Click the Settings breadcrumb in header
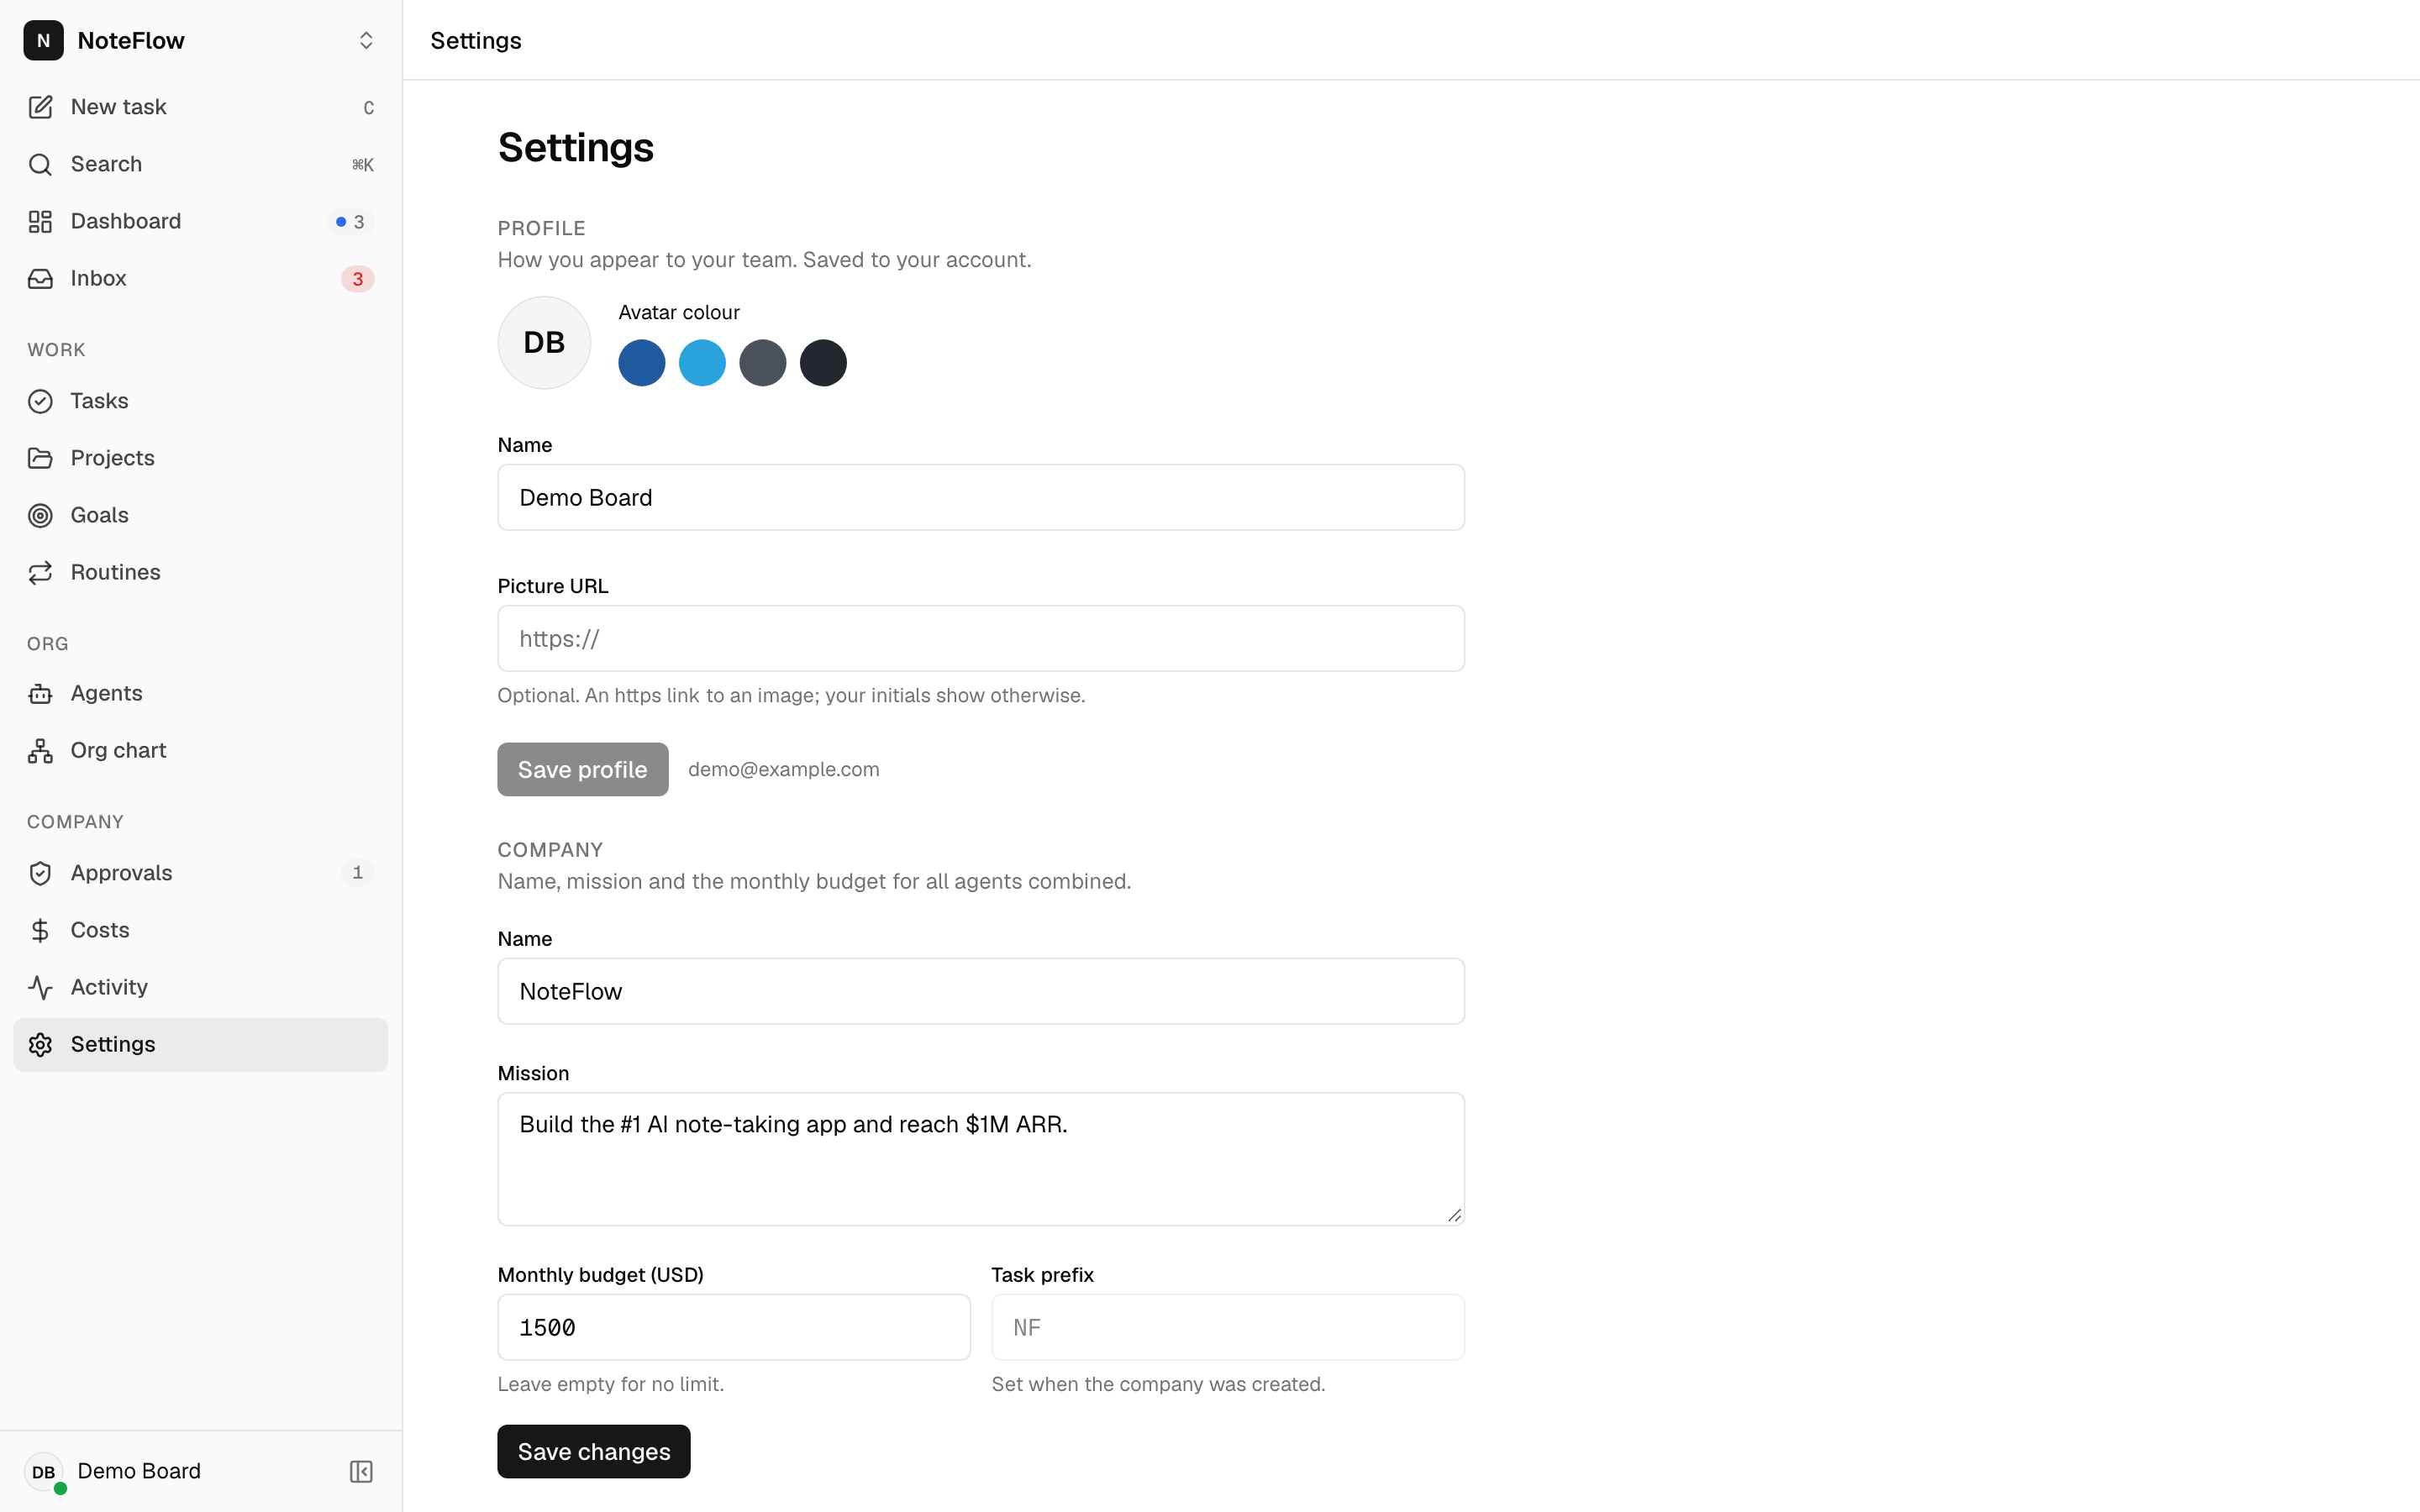The height and width of the screenshot is (1512, 2420). (x=476, y=40)
